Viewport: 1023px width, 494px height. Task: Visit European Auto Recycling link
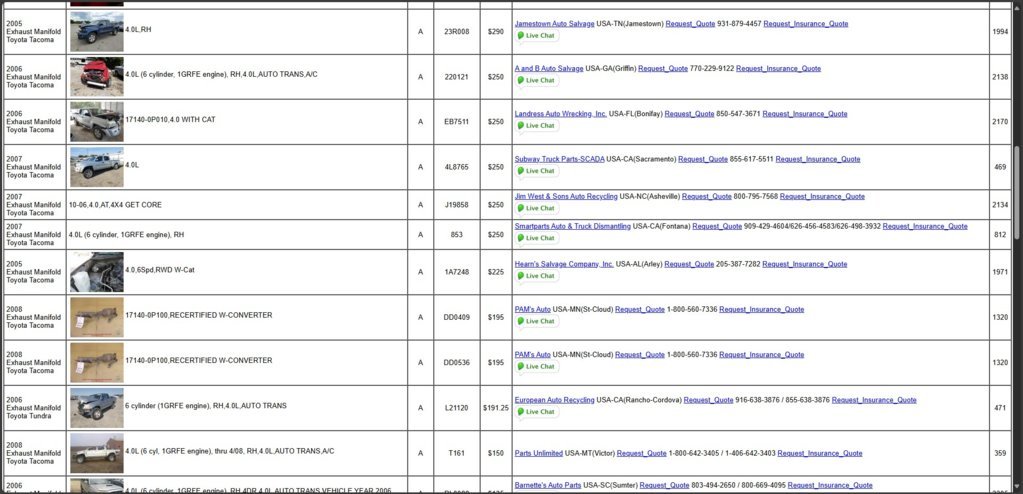click(x=555, y=400)
